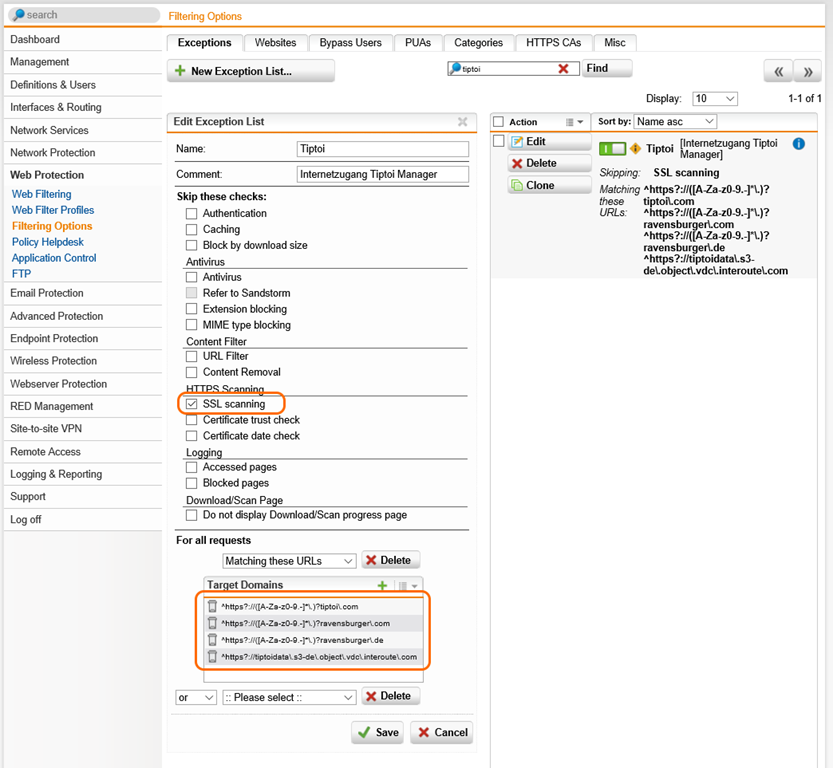Switch to the HTTPS CAs tab

(553, 43)
